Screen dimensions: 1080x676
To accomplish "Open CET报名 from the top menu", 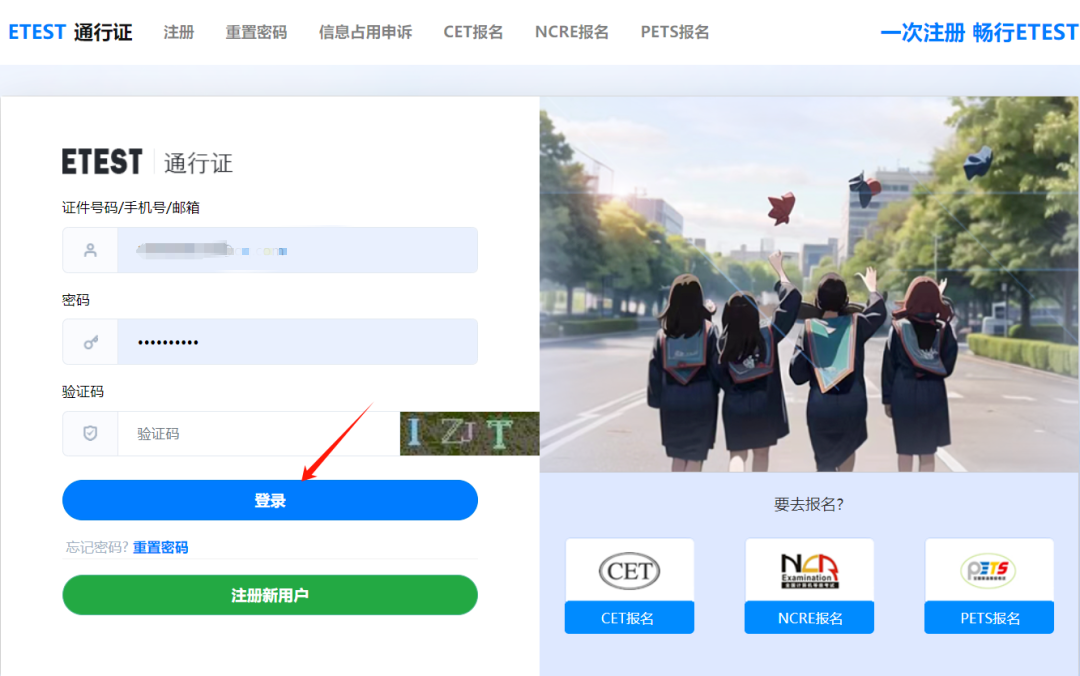I will point(472,31).
